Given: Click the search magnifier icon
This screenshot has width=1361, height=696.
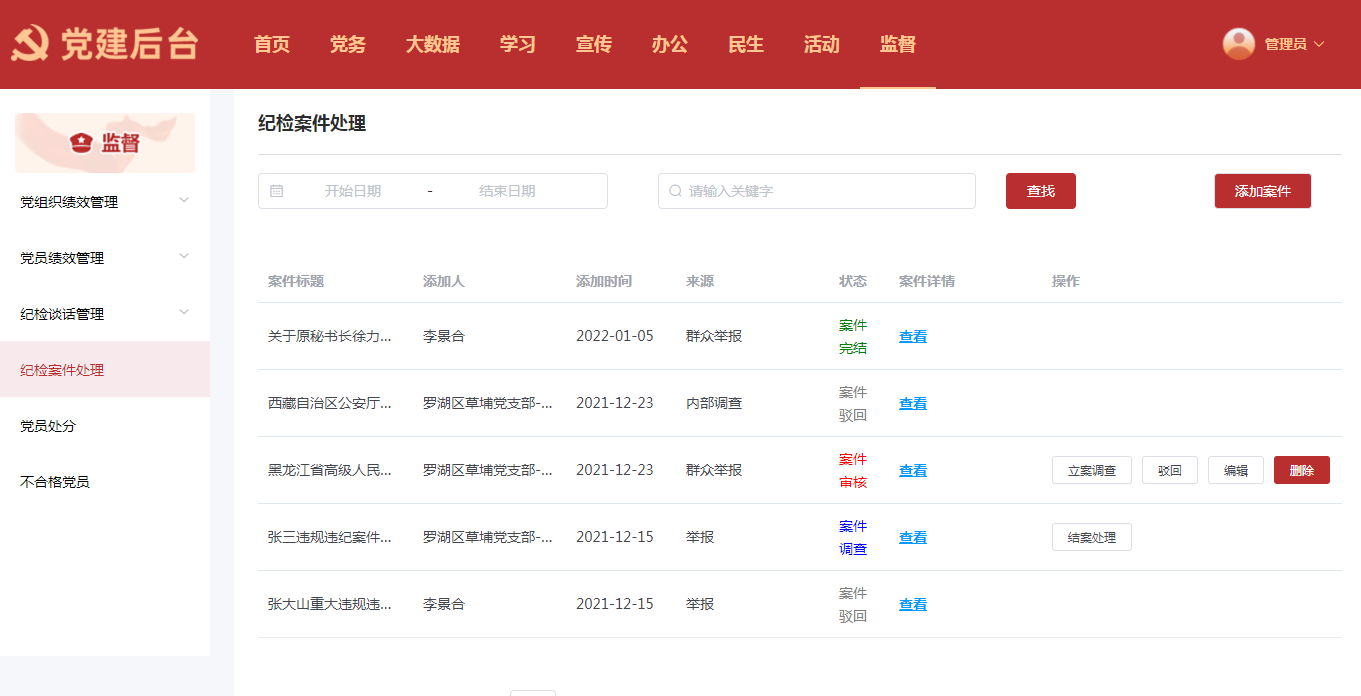Looking at the screenshot, I should pos(675,191).
